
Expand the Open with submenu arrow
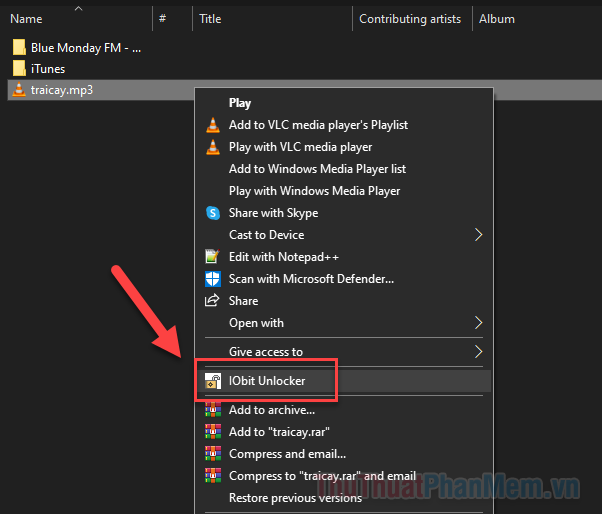(x=478, y=323)
